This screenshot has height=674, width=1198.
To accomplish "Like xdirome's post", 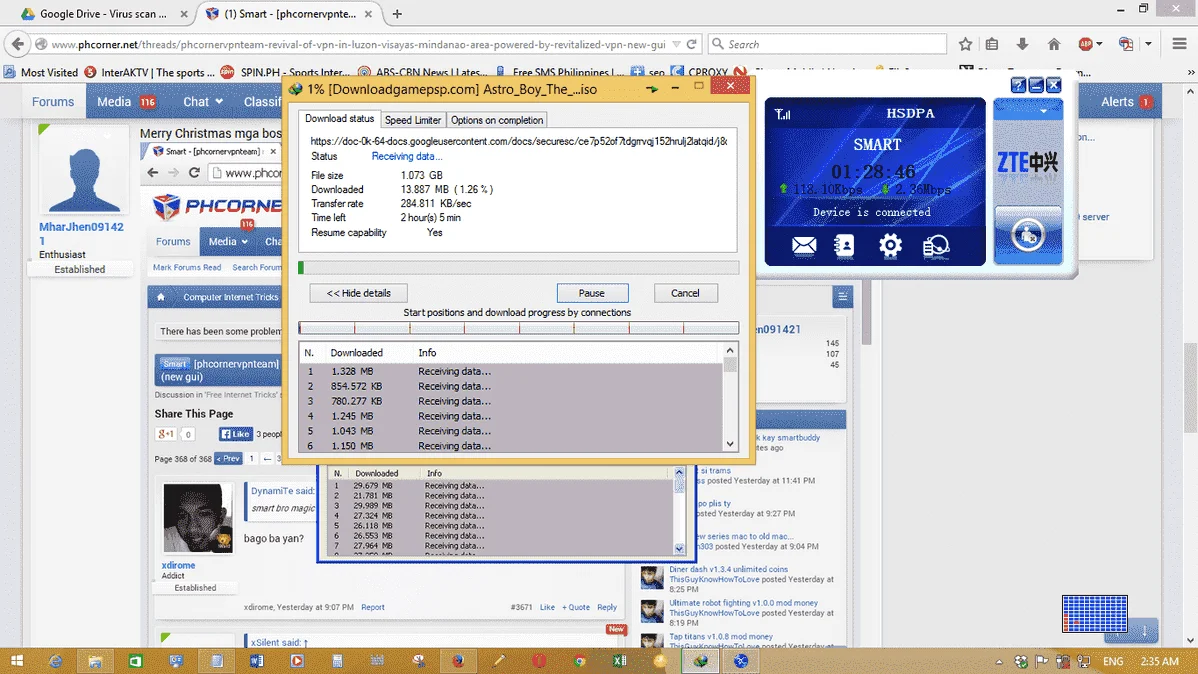I will pyautogui.click(x=547, y=608).
